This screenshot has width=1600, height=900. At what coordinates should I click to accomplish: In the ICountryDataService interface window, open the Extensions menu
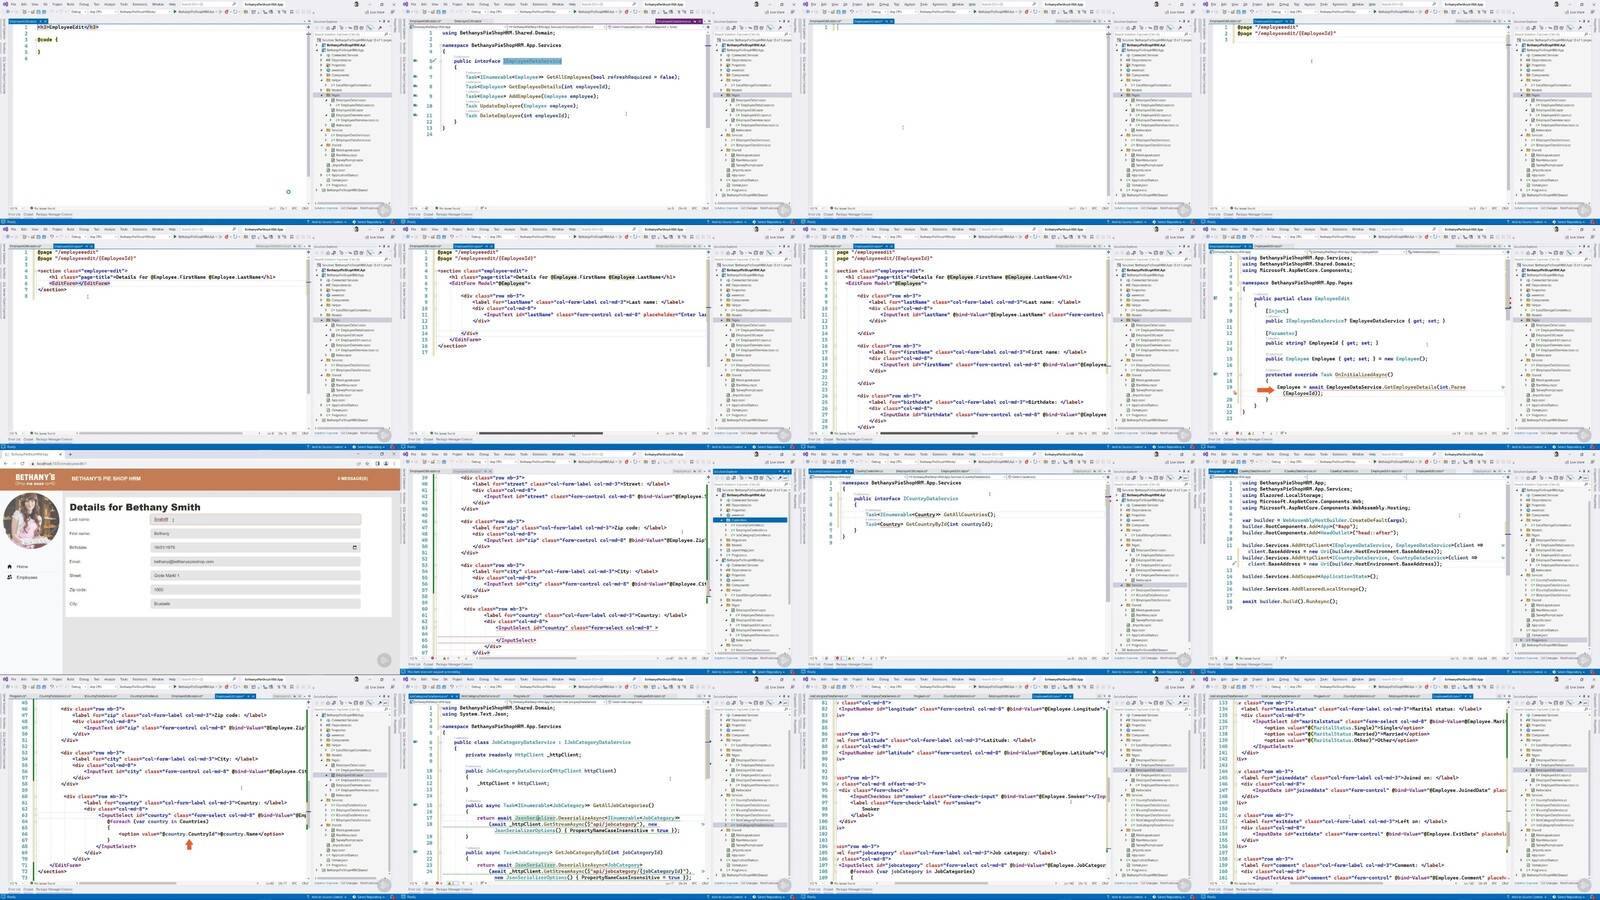coord(939,454)
